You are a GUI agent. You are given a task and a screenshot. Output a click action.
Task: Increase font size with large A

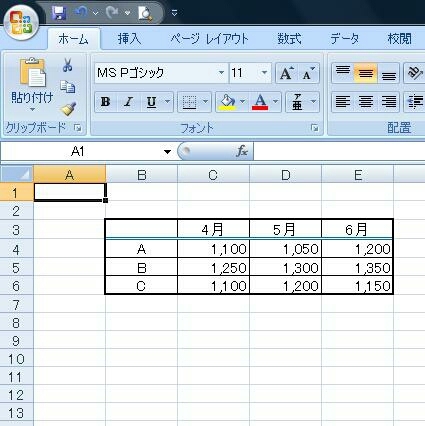pos(286,73)
